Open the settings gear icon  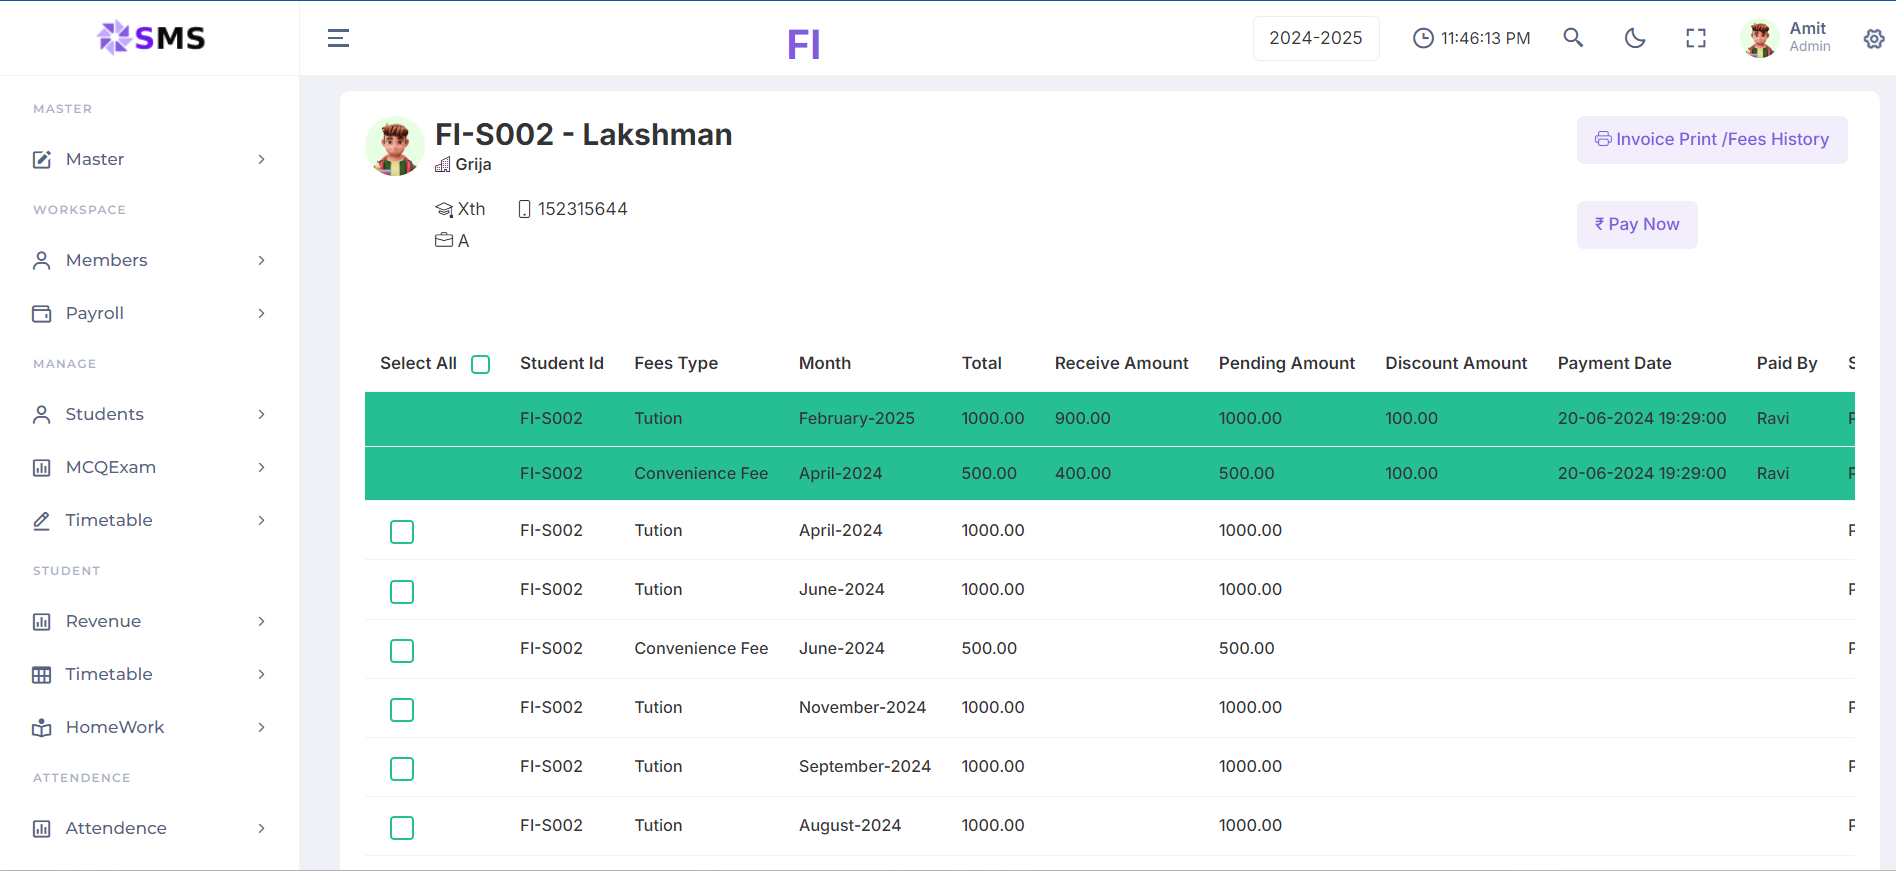coord(1874,38)
